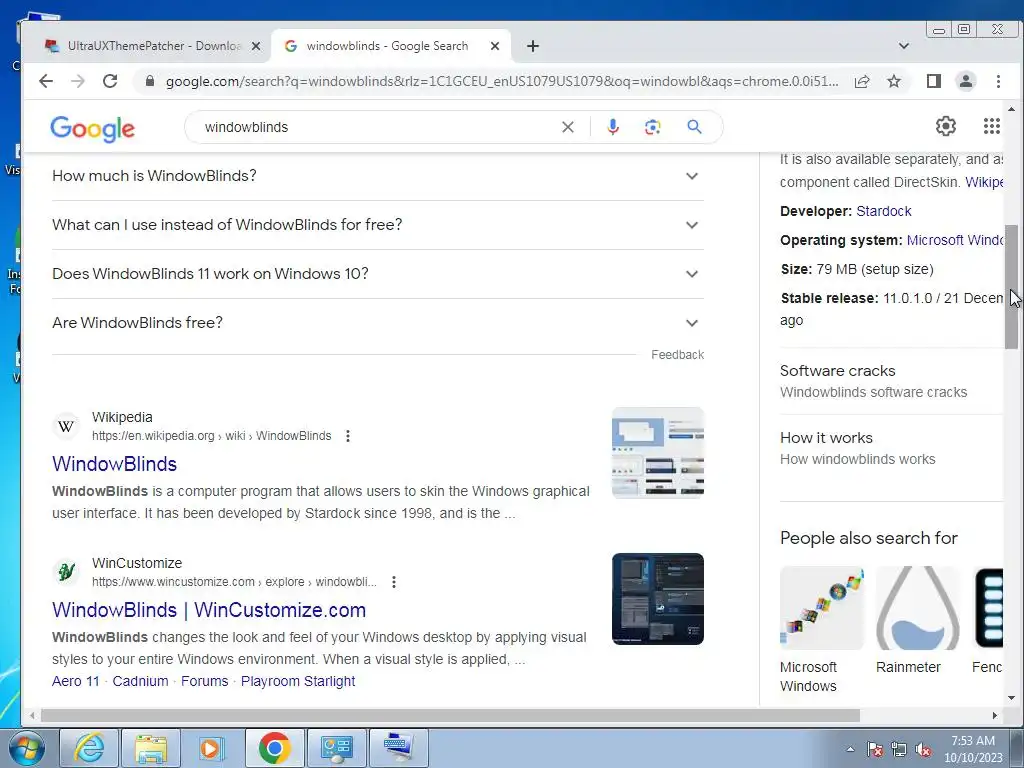
Task: Open the Chrome profile avatar
Action: click(966, 81)
